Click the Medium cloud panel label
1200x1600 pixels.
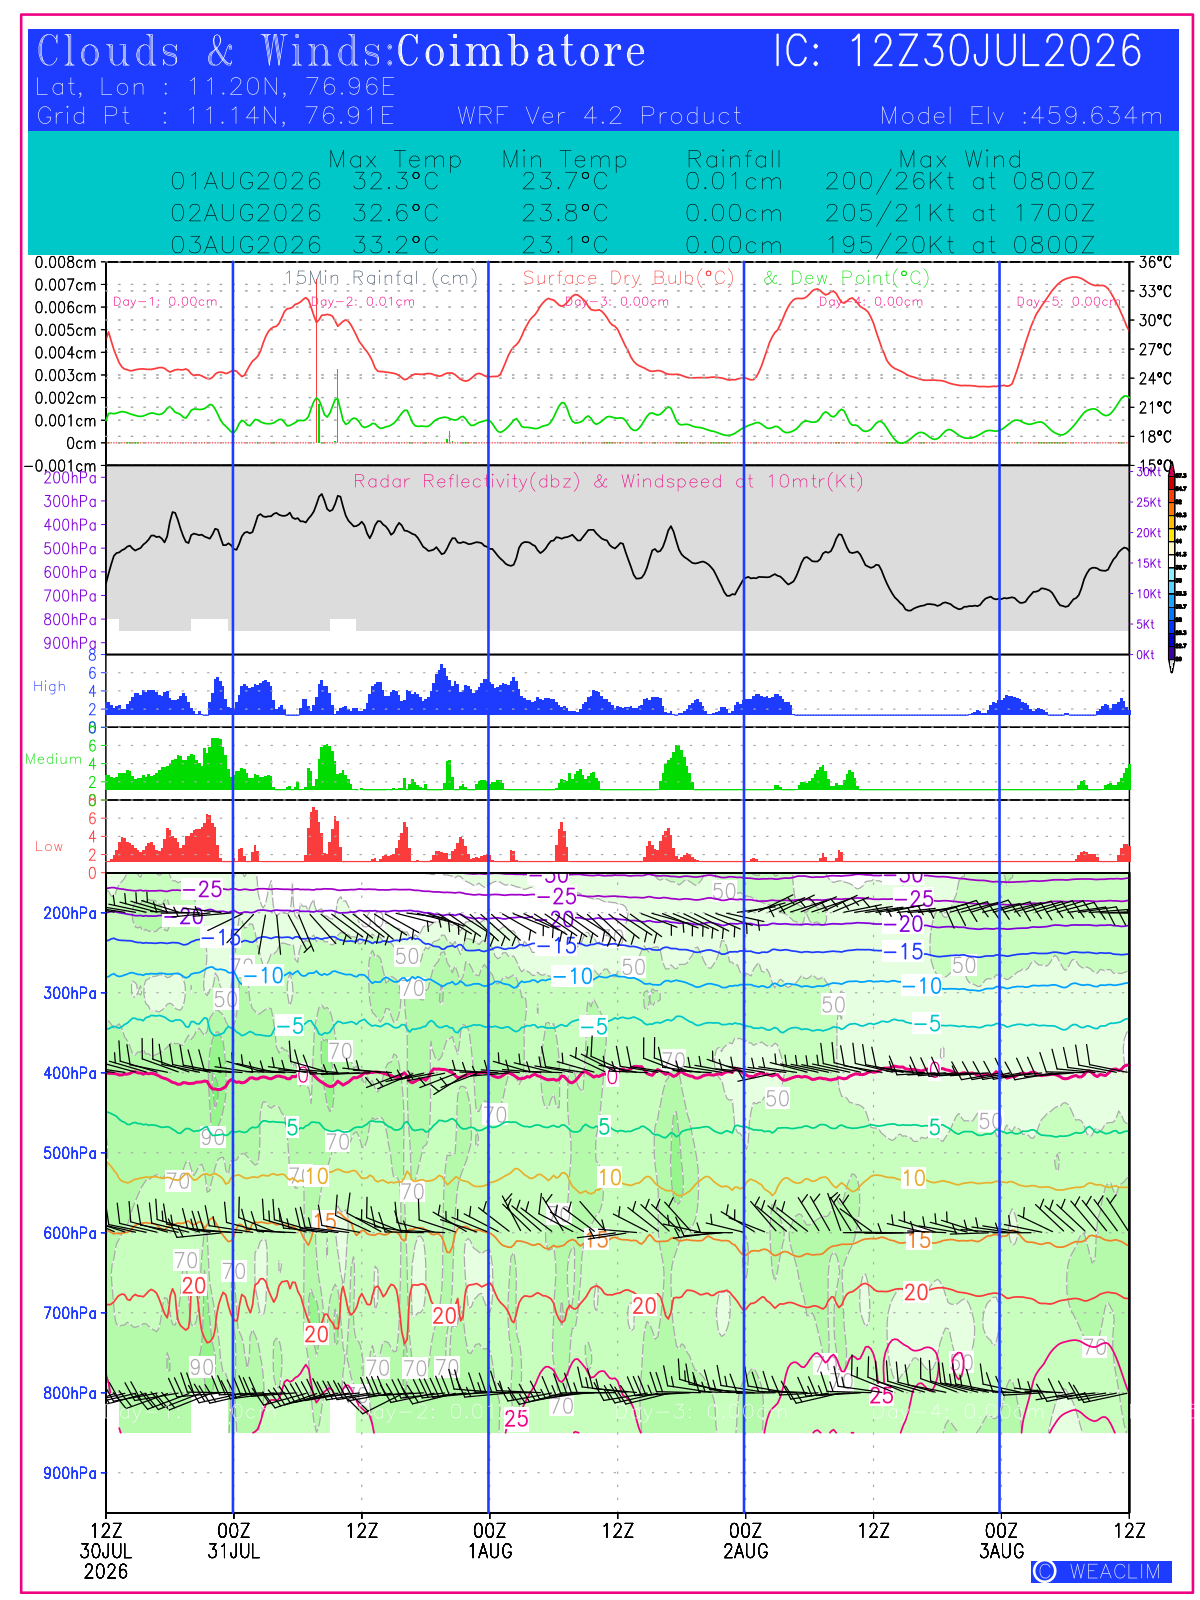coord(53,759)
